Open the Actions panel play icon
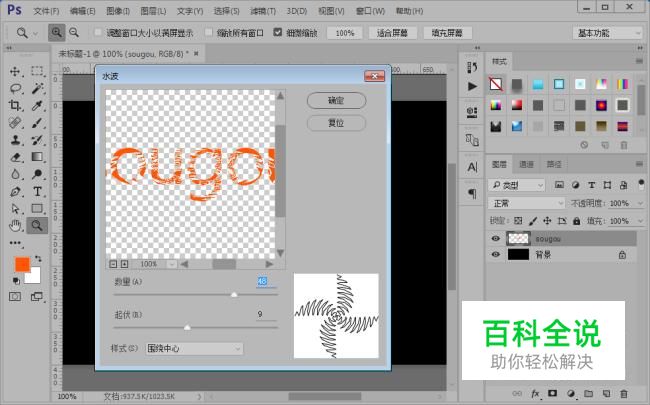This screenshot has width=650, height=405. 472,86
